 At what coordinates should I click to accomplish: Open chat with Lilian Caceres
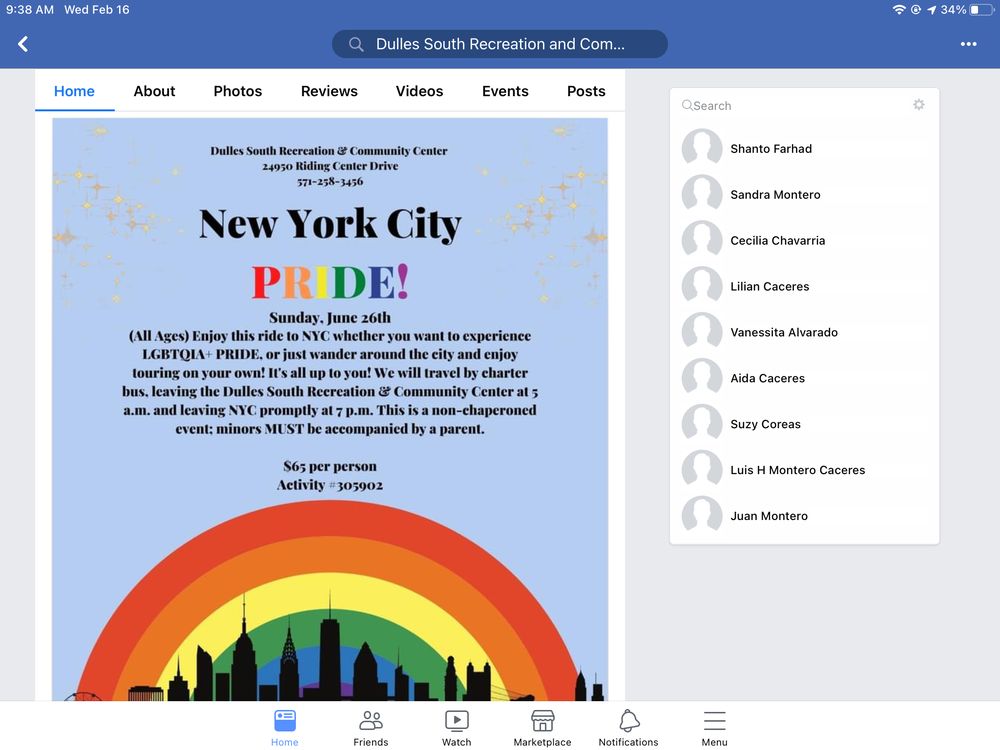[804, 286]
